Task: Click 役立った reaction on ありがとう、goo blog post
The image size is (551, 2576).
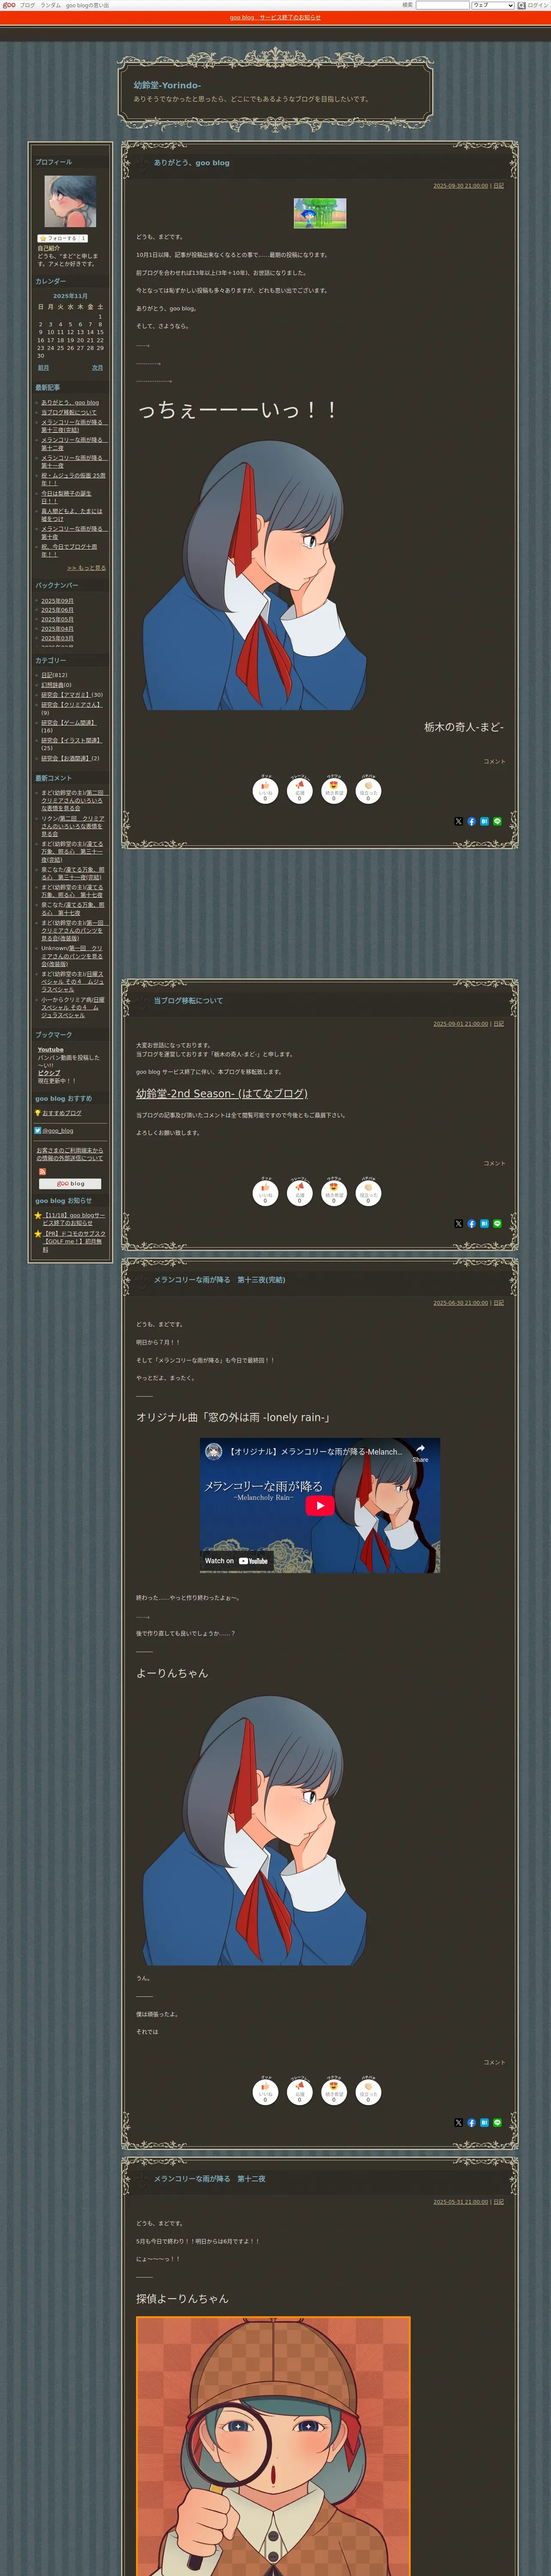Action: click(x=368, y=790)
